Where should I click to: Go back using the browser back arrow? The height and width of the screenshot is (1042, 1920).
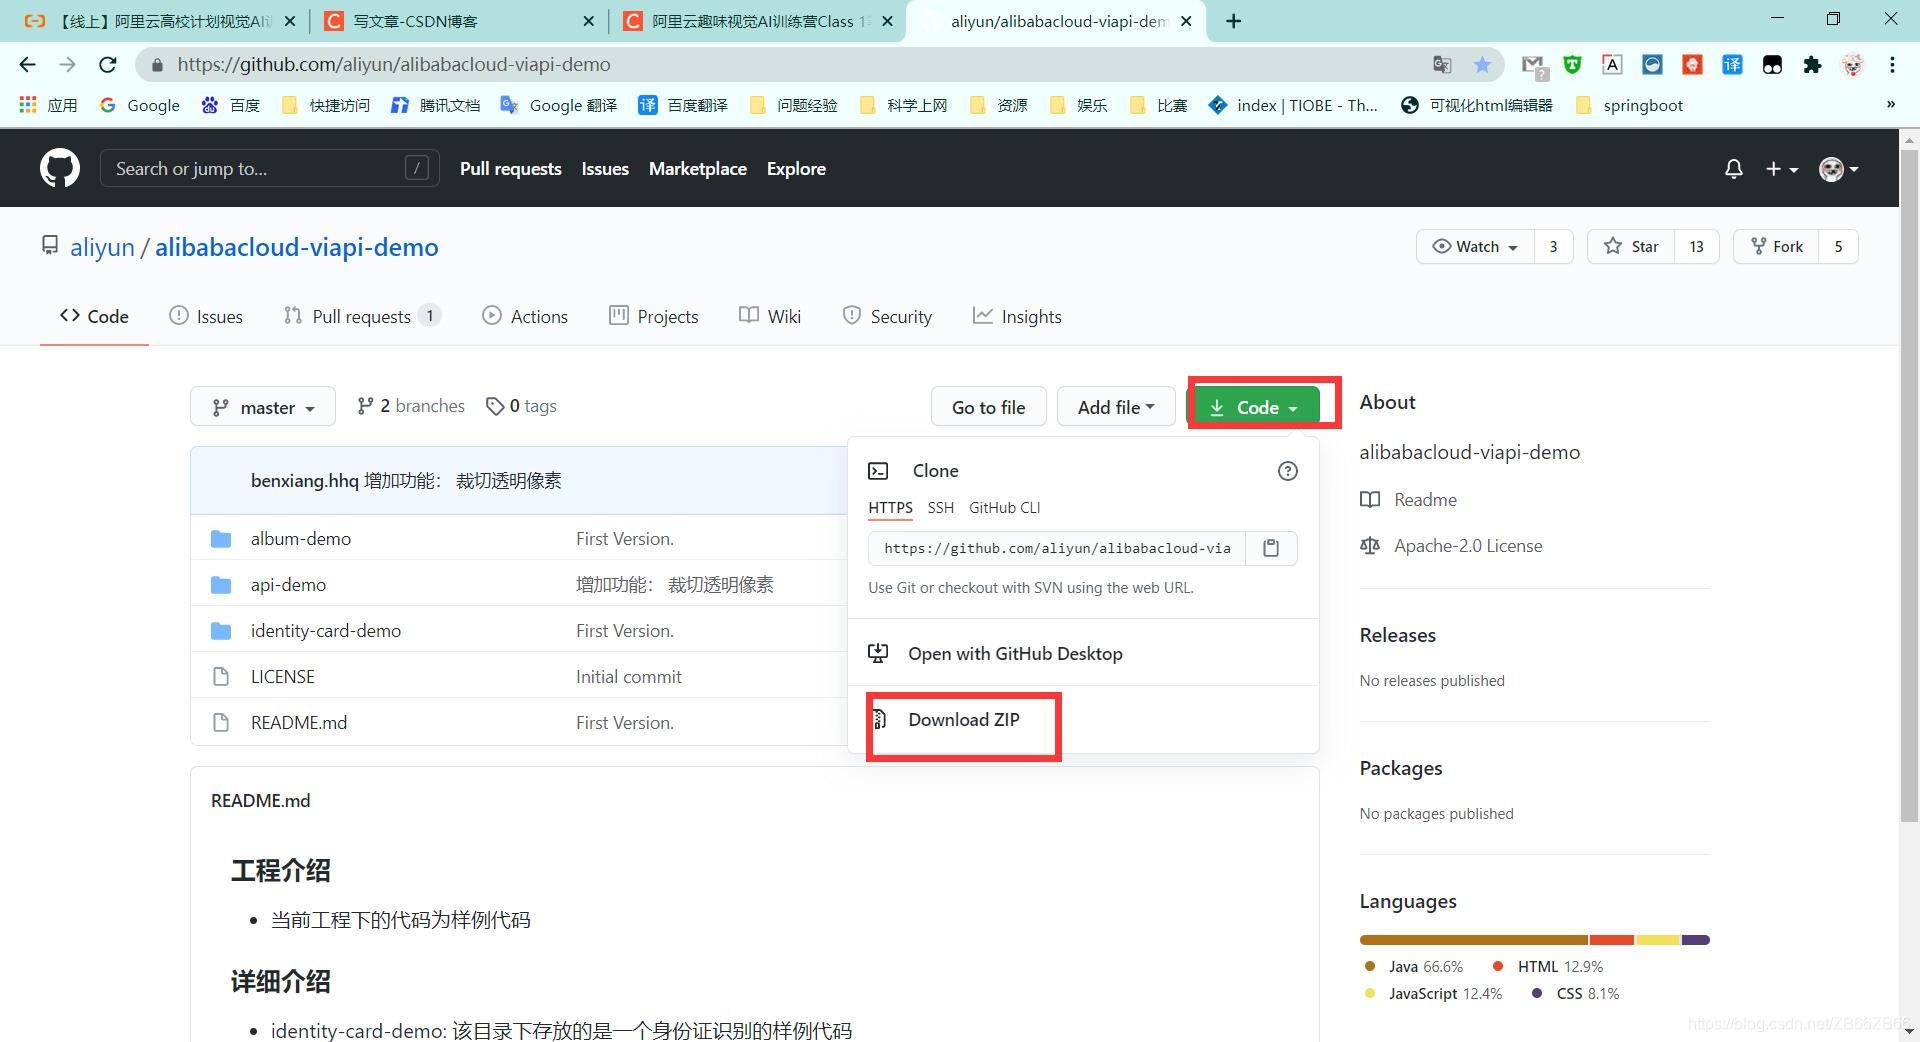(x=27, y=64)
